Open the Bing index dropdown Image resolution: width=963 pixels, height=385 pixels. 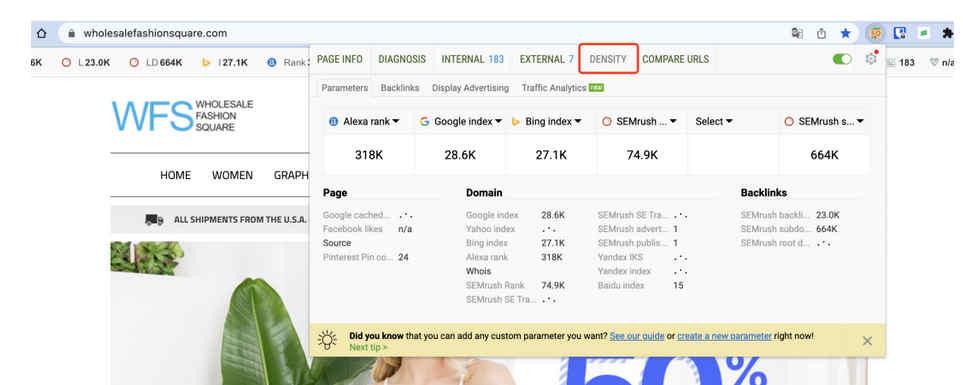coord(547,122)
